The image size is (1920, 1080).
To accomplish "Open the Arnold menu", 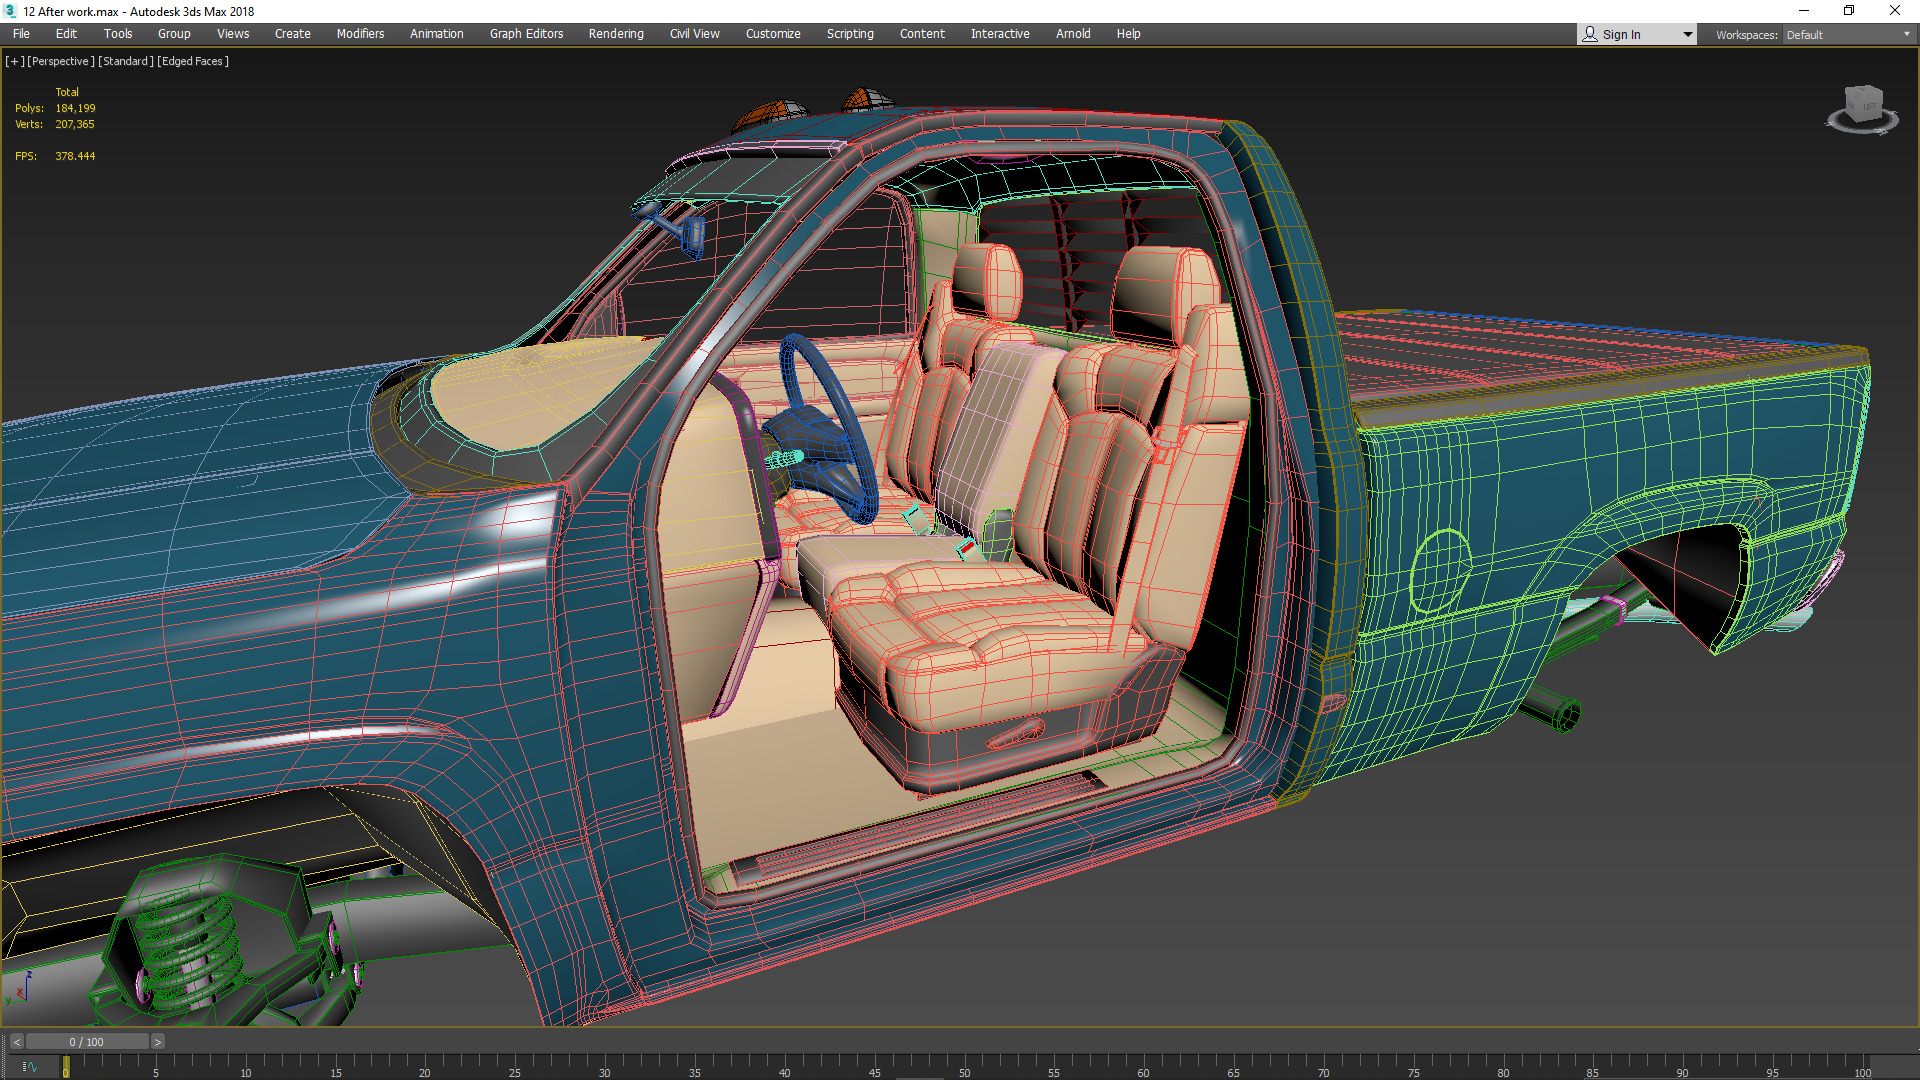I will pyautogui.click(x=1073, y=34).
